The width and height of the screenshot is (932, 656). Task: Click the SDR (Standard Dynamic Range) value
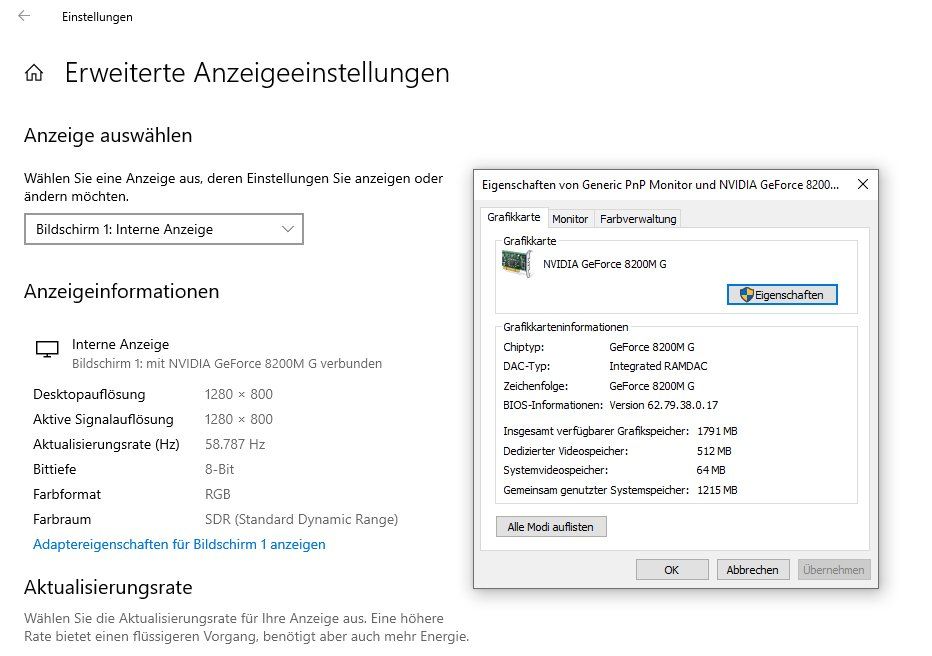301,519
